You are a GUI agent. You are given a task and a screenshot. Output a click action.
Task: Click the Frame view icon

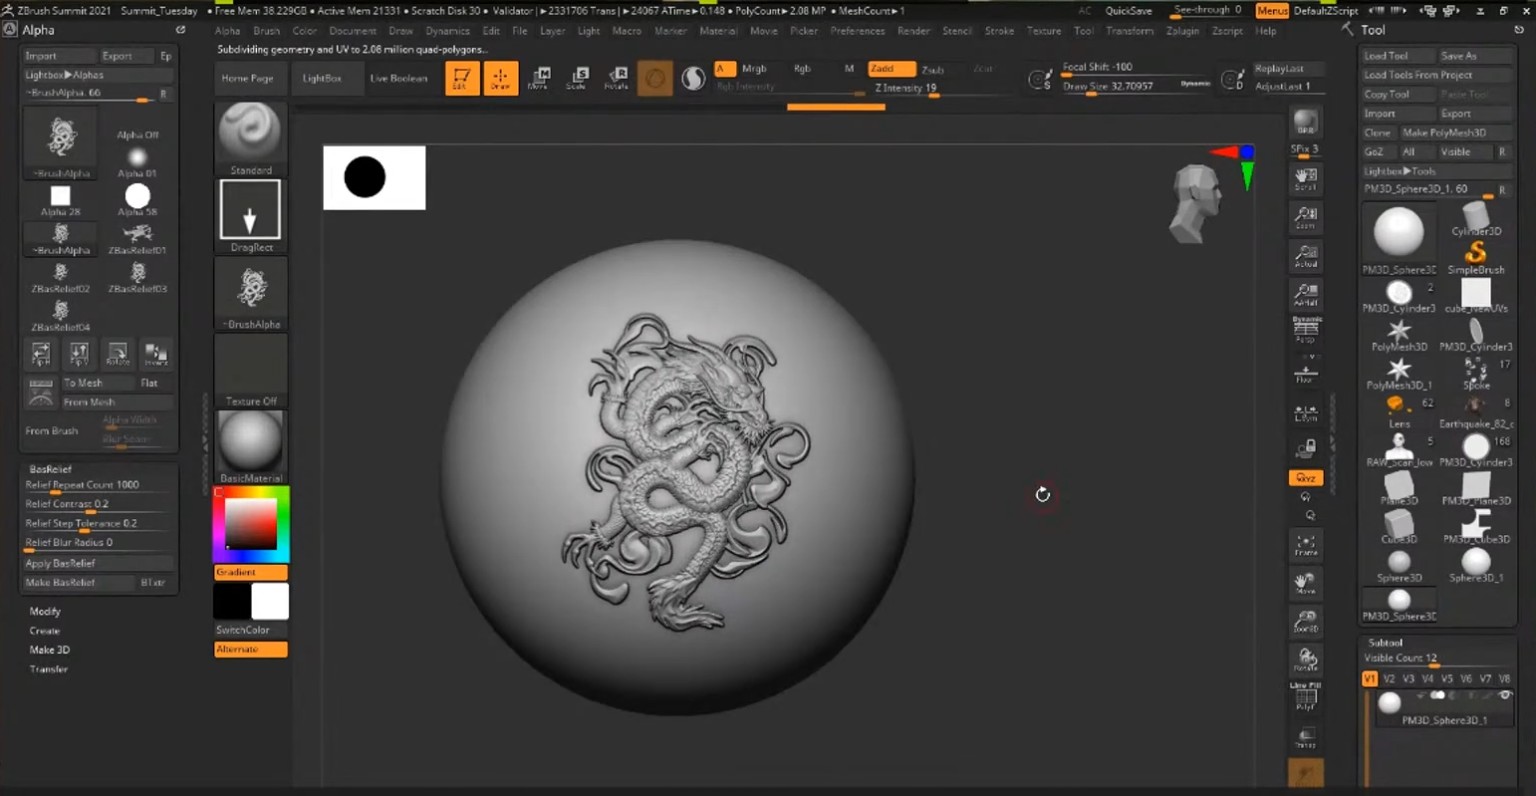[1306, 544]
